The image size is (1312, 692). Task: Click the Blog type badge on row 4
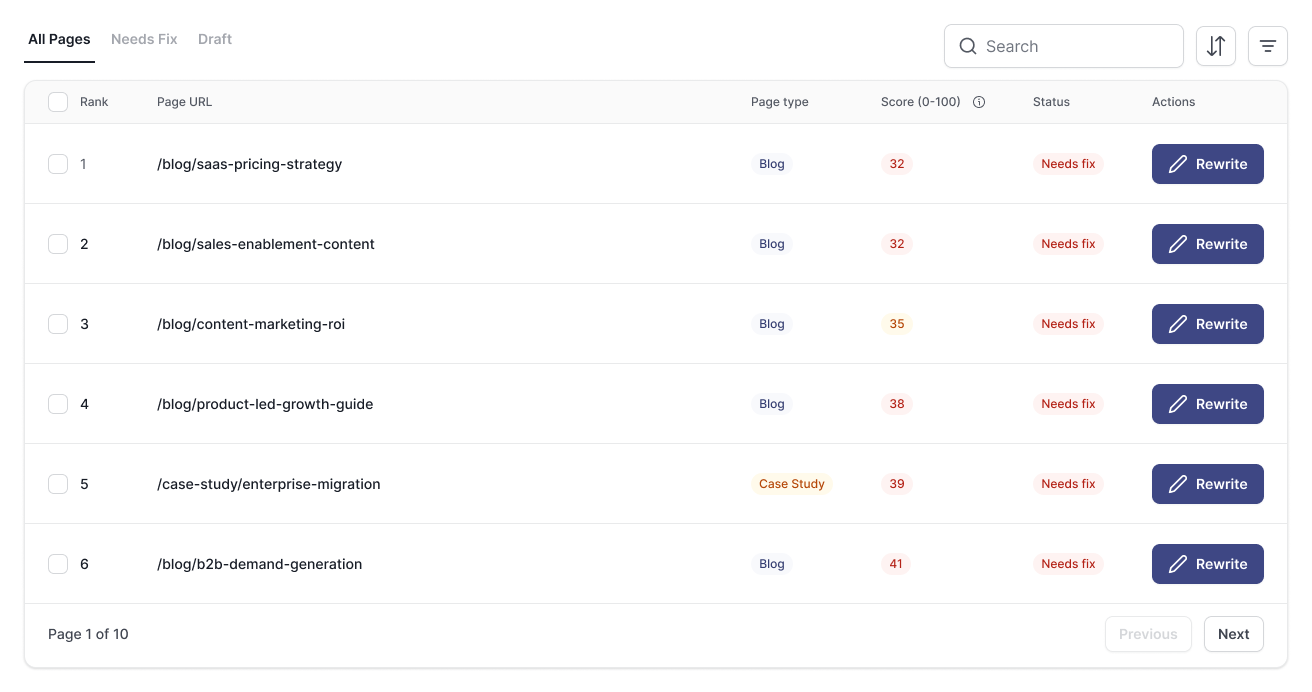coord(771,403)
